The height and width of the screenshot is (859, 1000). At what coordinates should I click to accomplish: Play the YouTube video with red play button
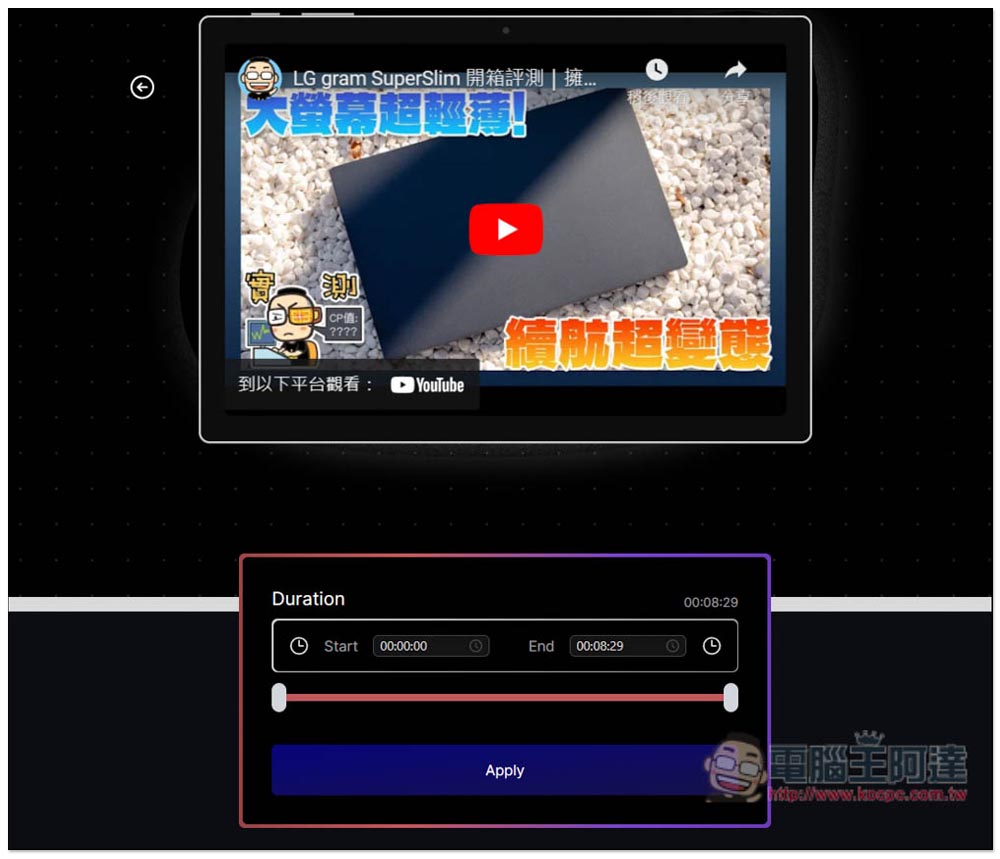coord(506,229)
